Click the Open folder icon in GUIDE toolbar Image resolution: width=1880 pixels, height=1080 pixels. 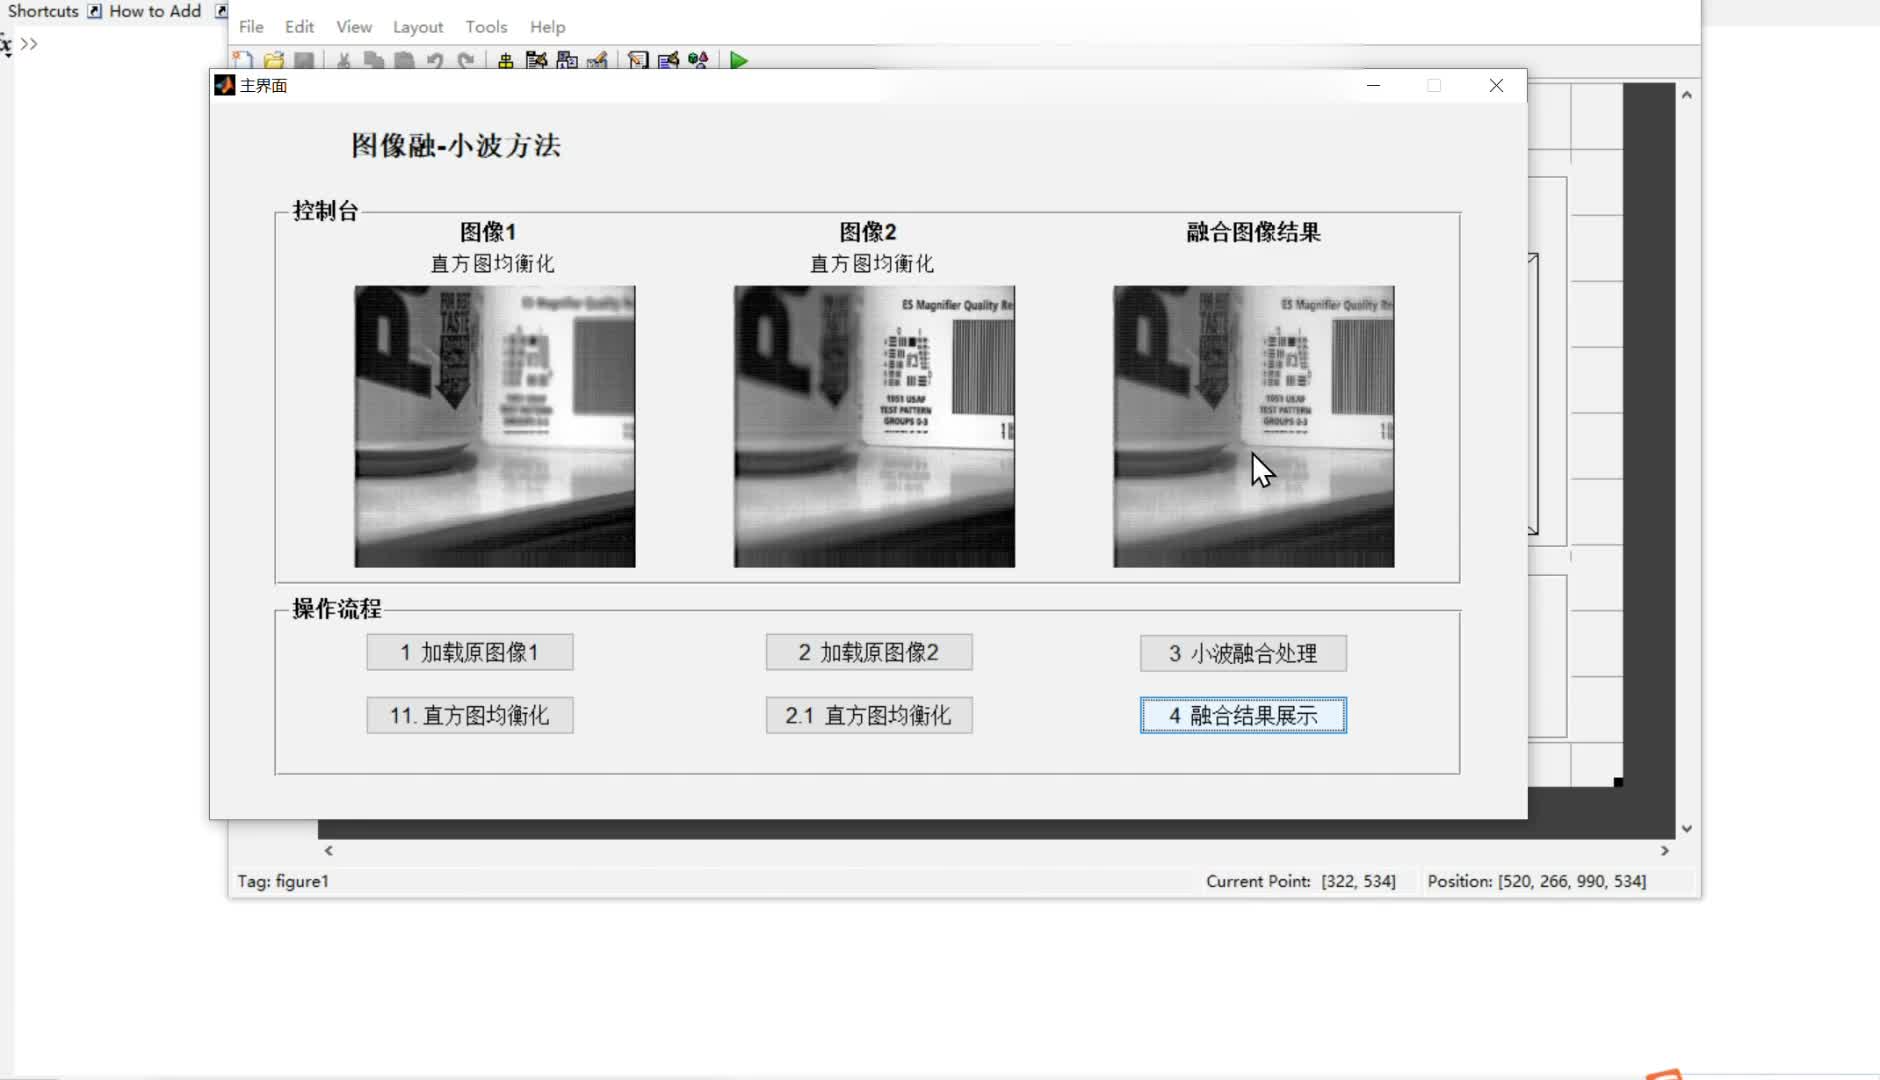coord(273,61)
